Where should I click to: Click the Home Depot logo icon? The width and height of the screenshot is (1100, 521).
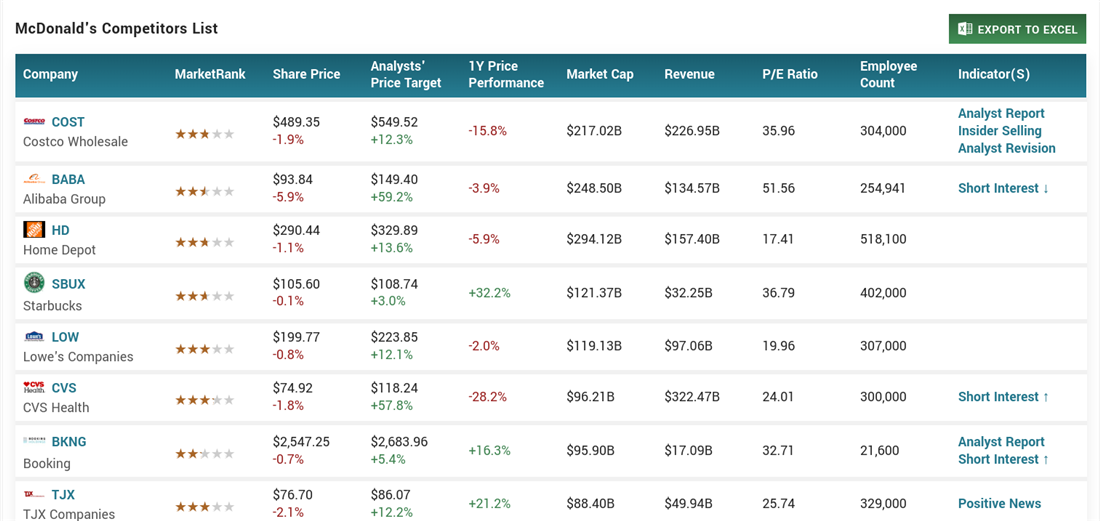pyautogui.click(x=34, y=230)
